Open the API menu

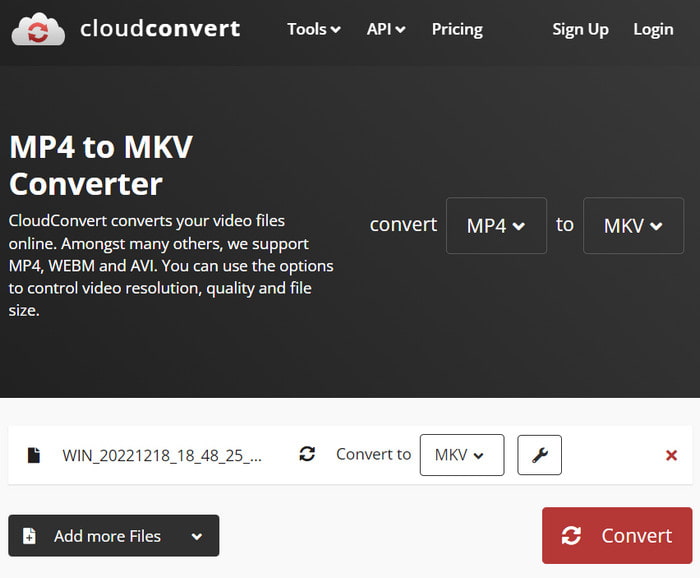point(386,29)
